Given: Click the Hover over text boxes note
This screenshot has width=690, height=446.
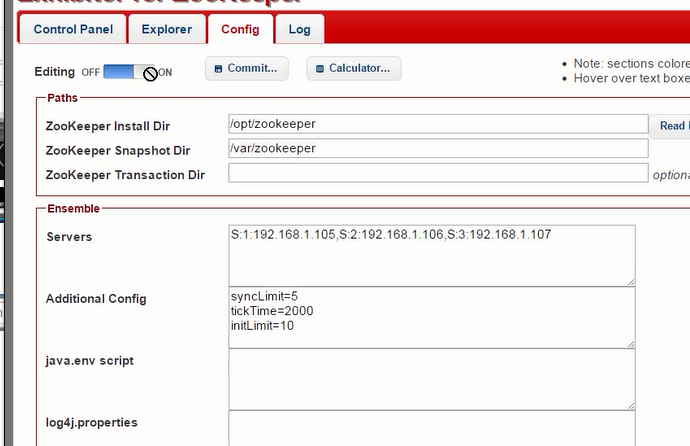Looking at the screenshot, I should click(x=631, y=78).
